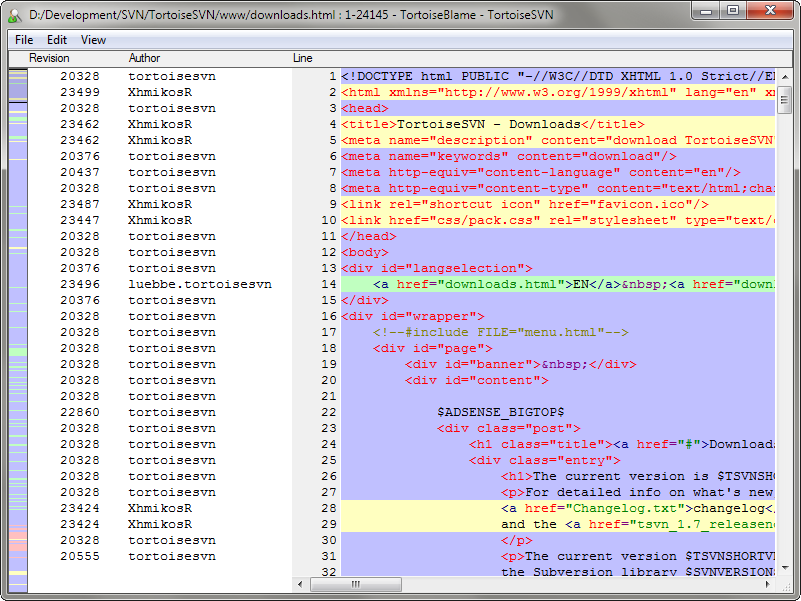Click line 22 containing $ADSENSE_BIGTOP$
801x601 pixels.
(x=558, y=412)
